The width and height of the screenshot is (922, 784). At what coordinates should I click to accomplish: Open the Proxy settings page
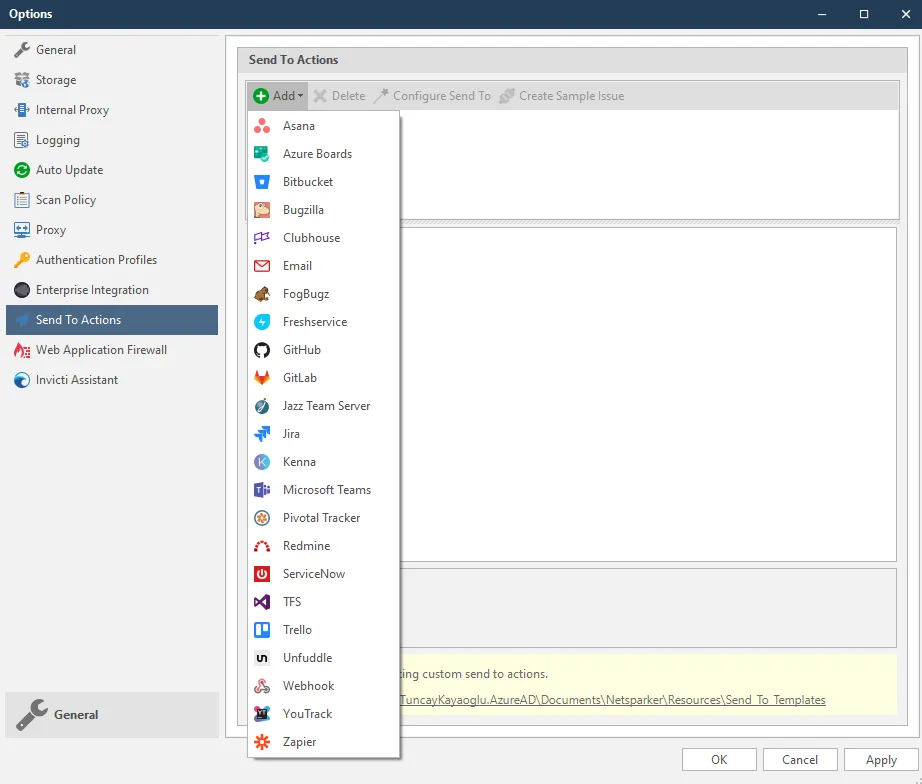[112, 230]
